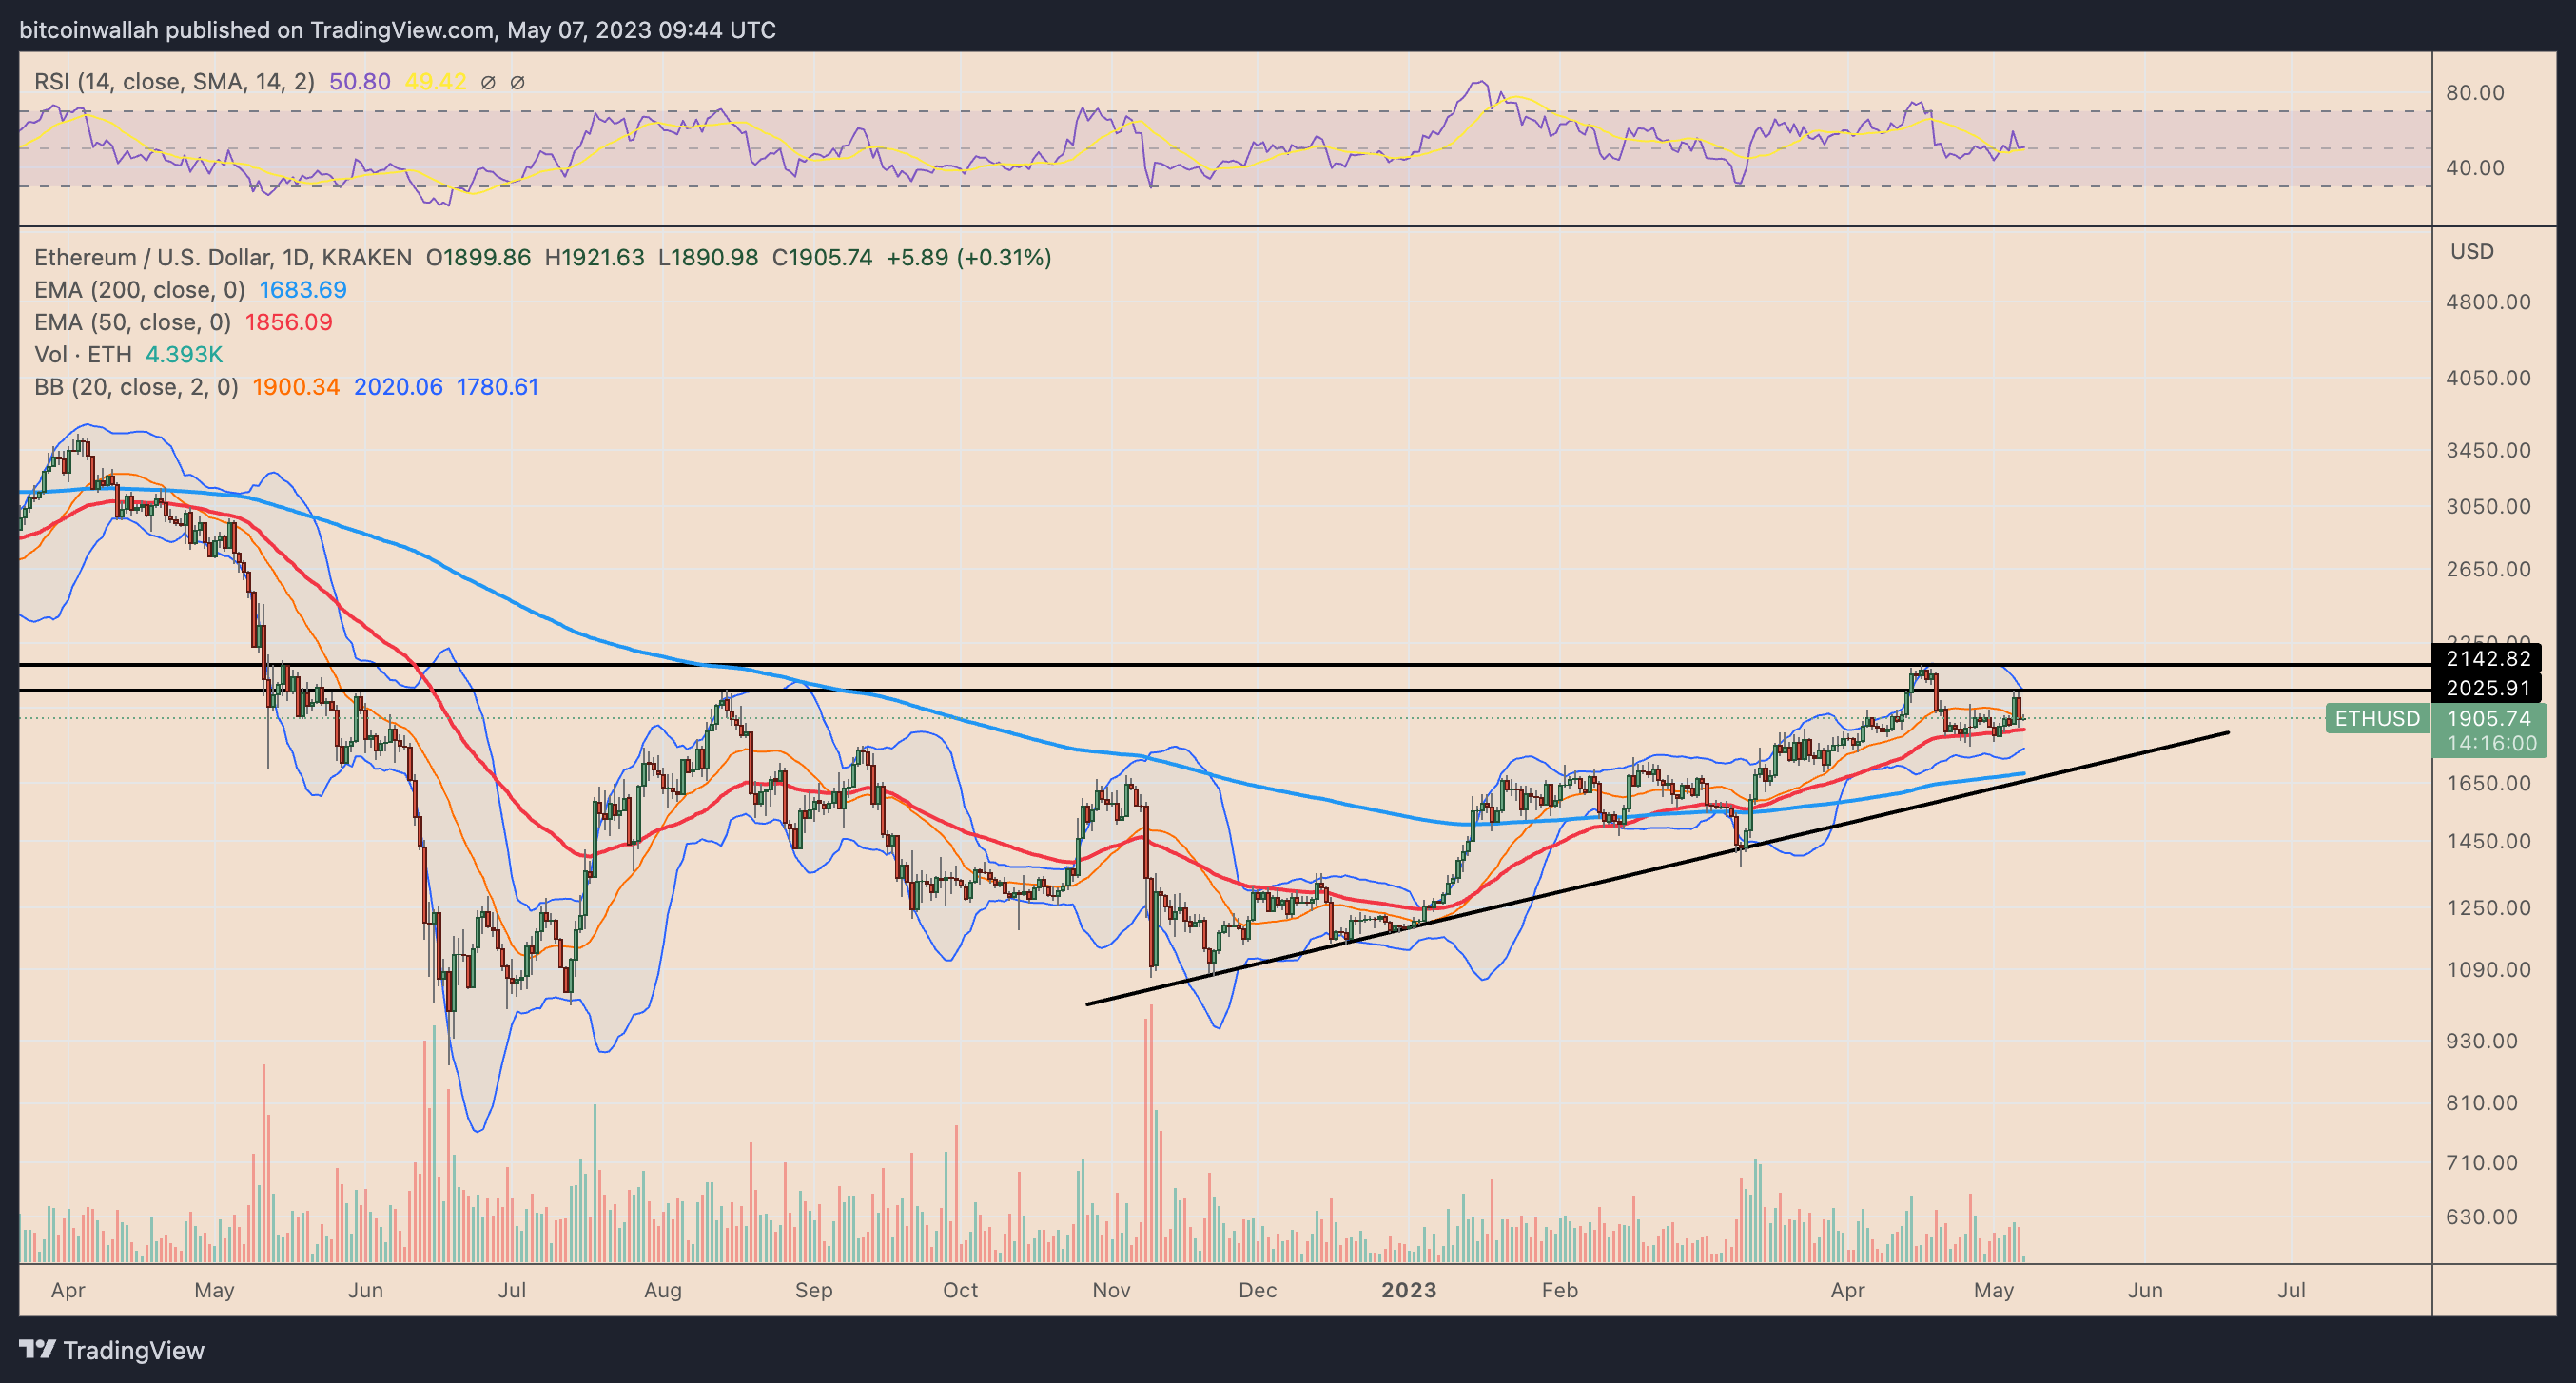Click the Vol · ETH legend entry
The width and height of the screenshot is (2576, 1383).
[83, 355]
